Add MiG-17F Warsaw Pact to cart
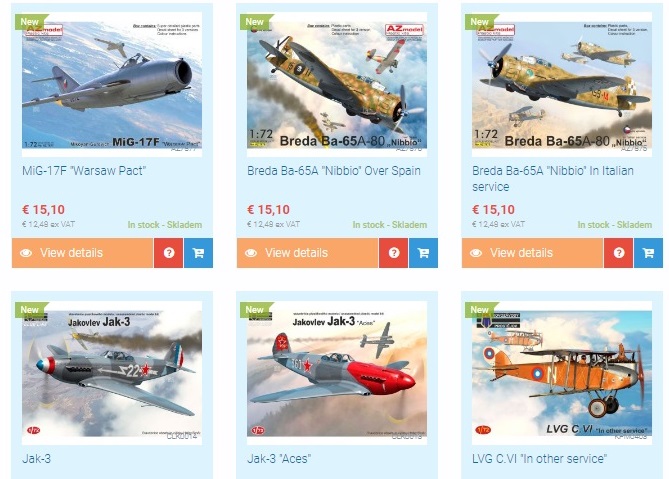Screen dimensions: 669x479 point(198,253)
